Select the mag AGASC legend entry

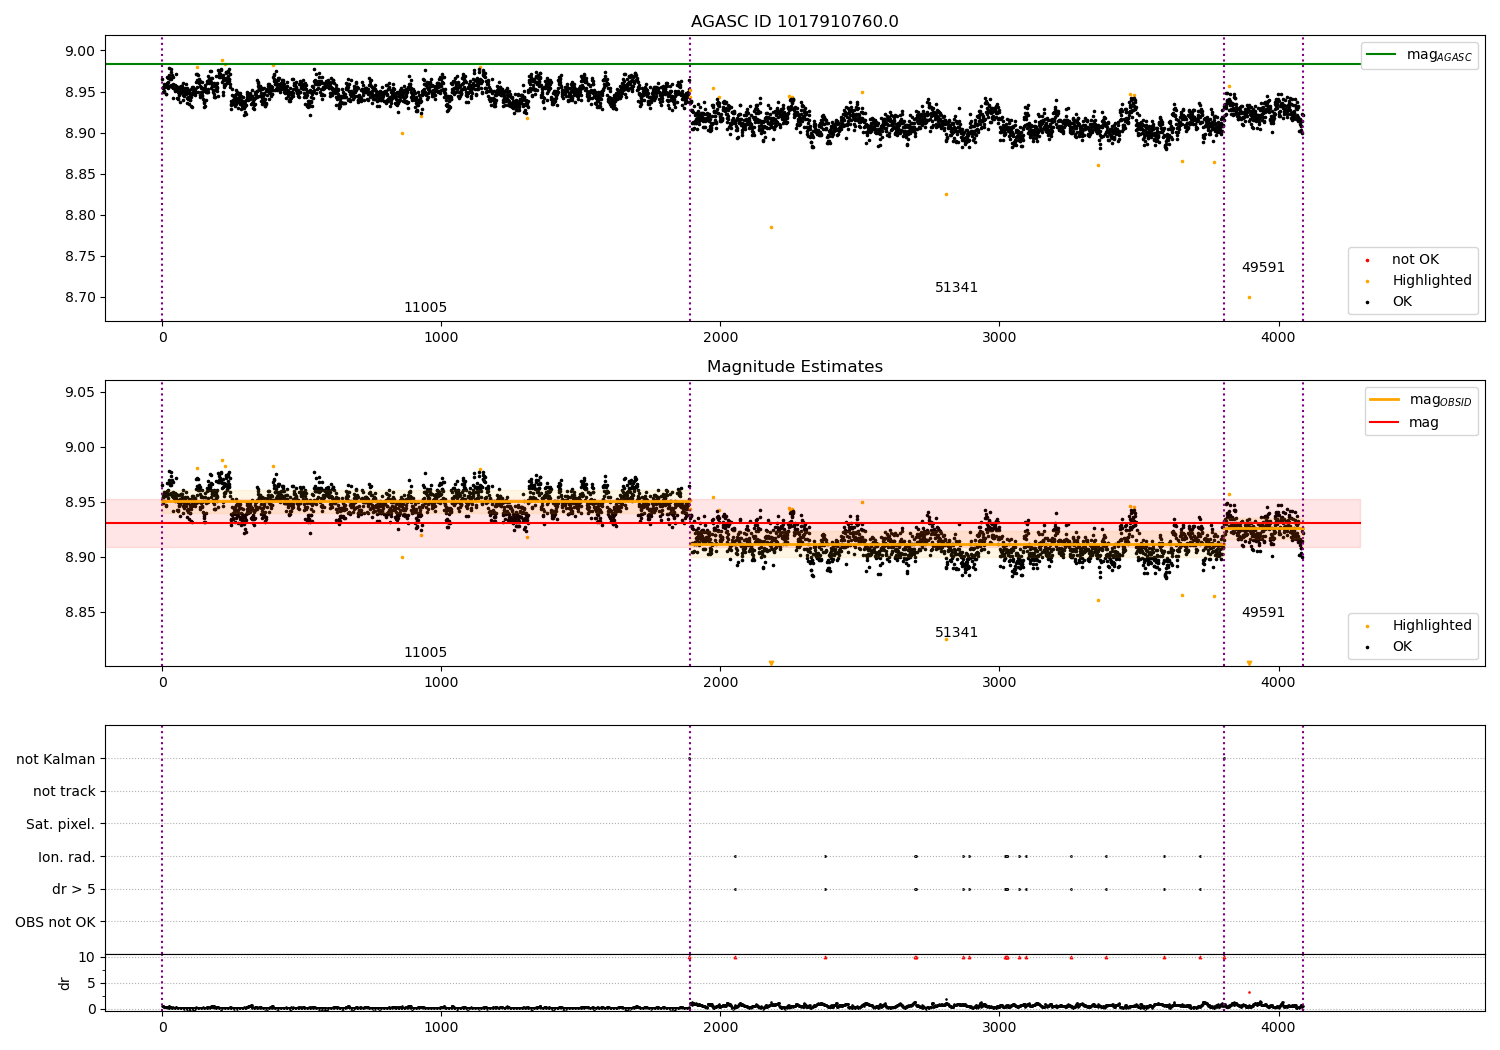pos(1420,55)
